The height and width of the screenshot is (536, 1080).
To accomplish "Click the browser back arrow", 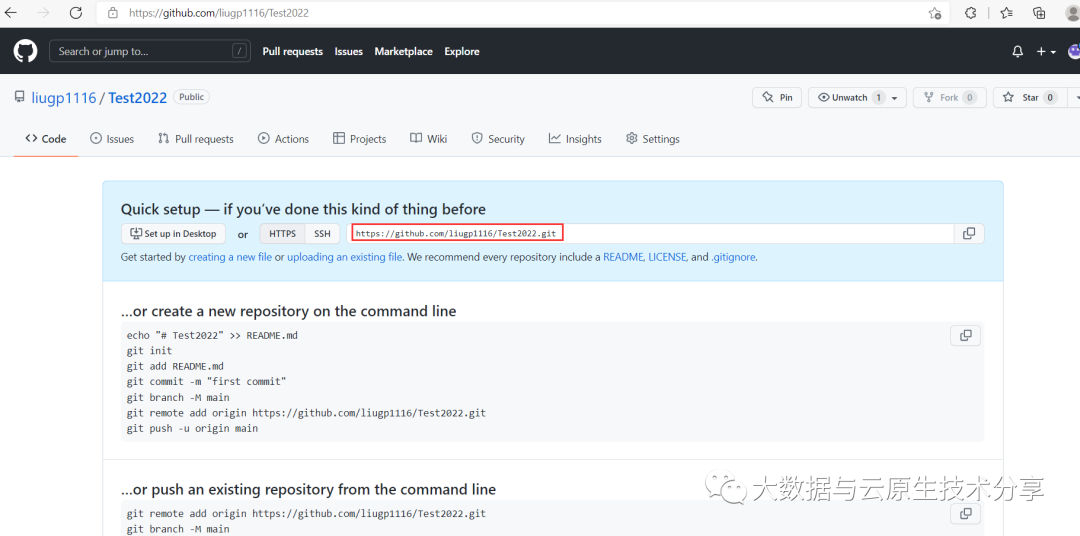I will (x=11, y=12).
